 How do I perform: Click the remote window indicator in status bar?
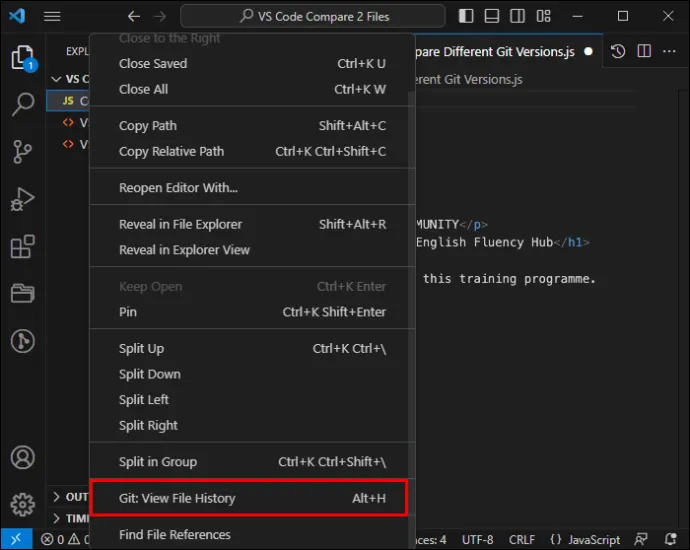coord(16,539)
